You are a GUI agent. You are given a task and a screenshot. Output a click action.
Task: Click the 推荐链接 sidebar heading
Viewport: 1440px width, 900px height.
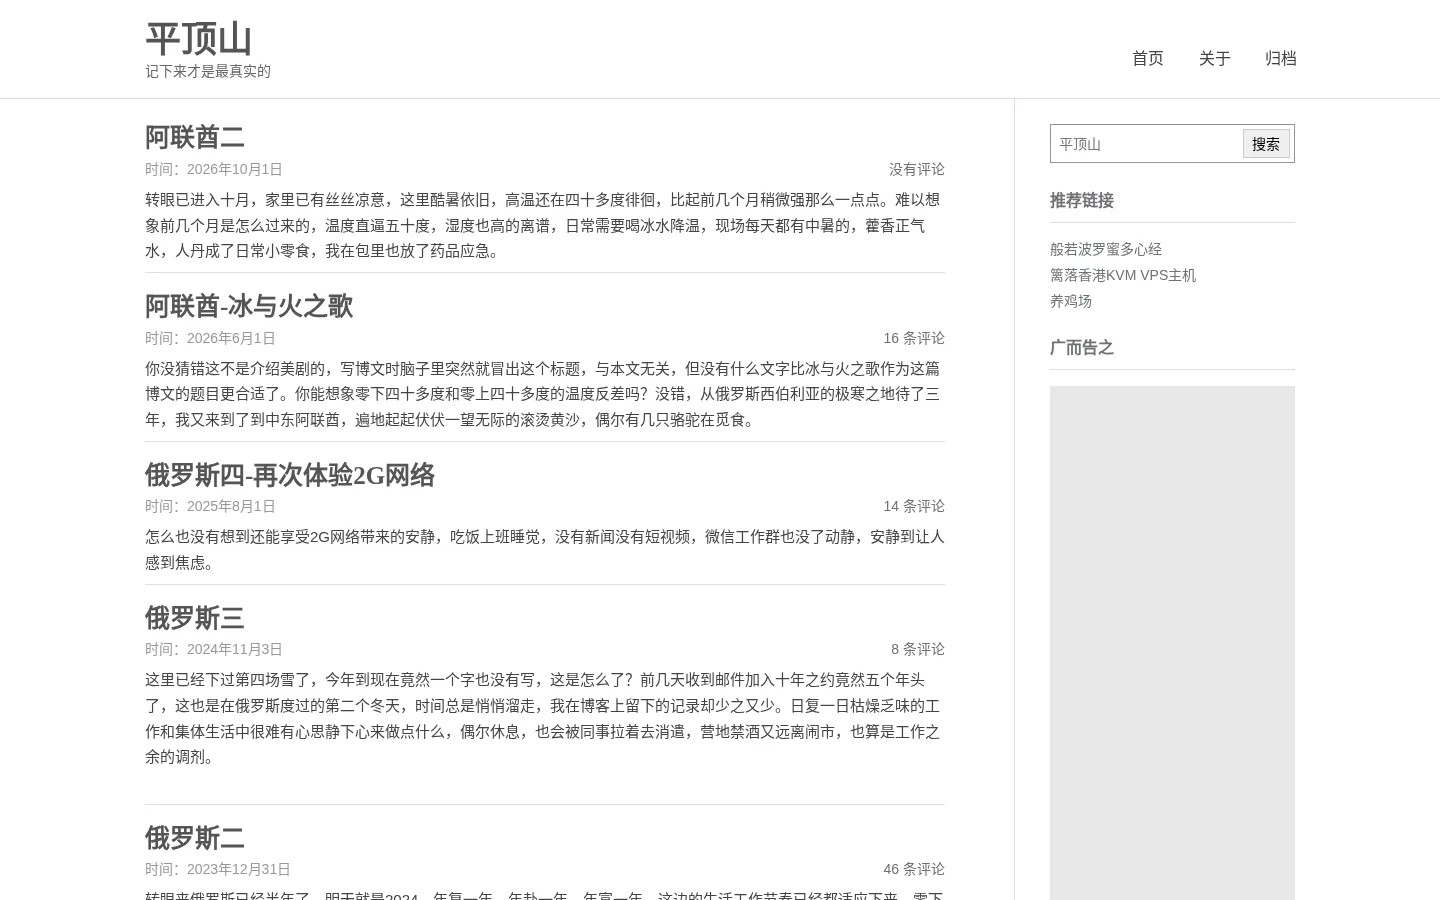pos(1082,200)
